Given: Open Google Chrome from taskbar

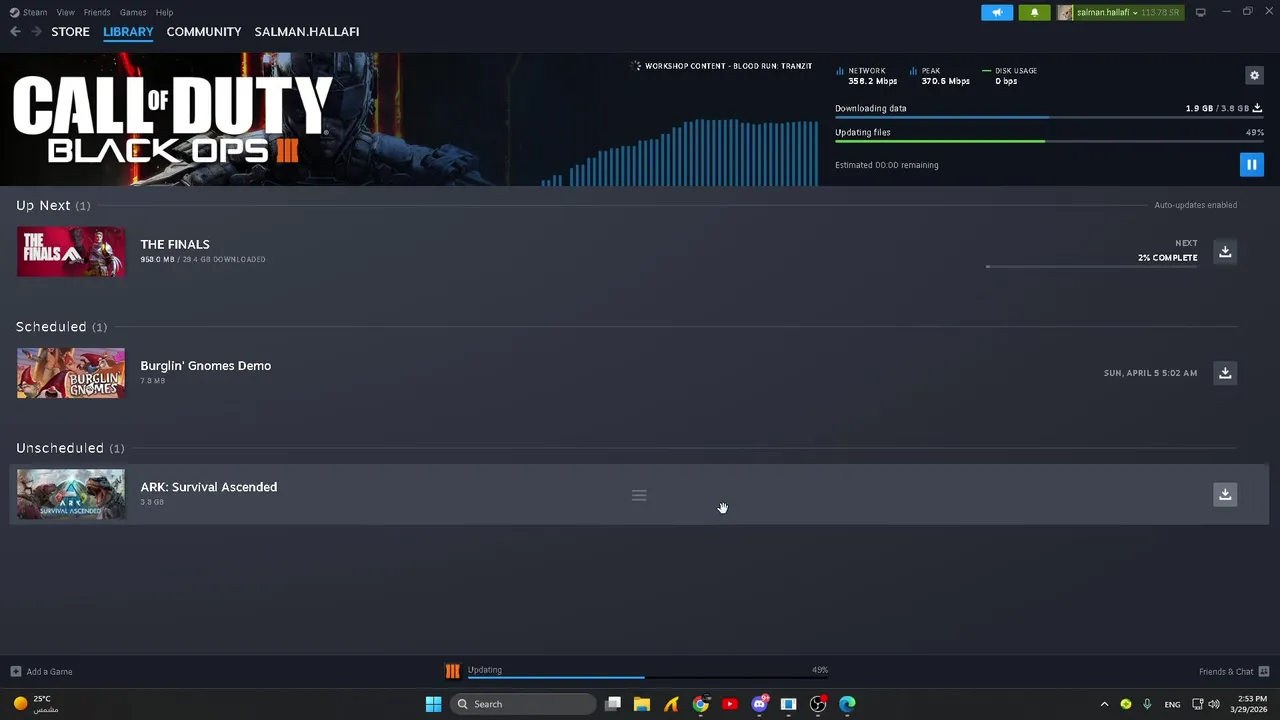Looking at the screenshot, I should tap(700, 704).
